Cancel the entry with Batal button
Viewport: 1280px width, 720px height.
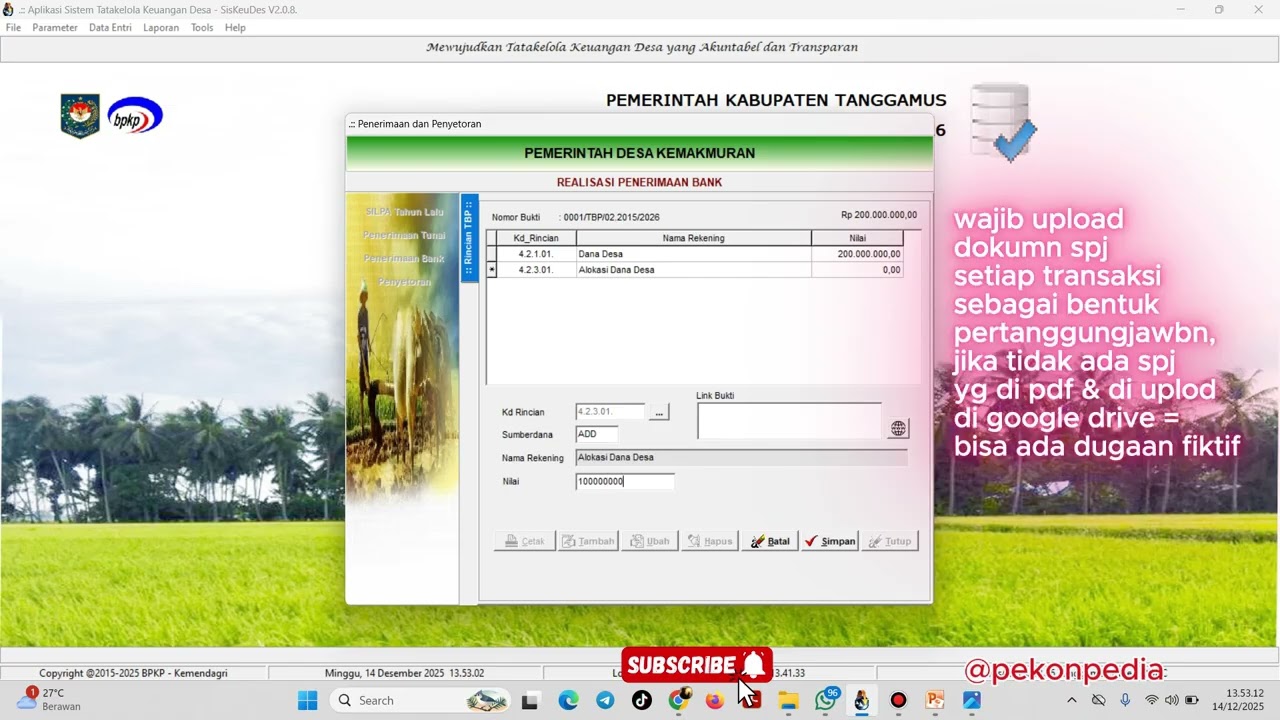(770, 541)
